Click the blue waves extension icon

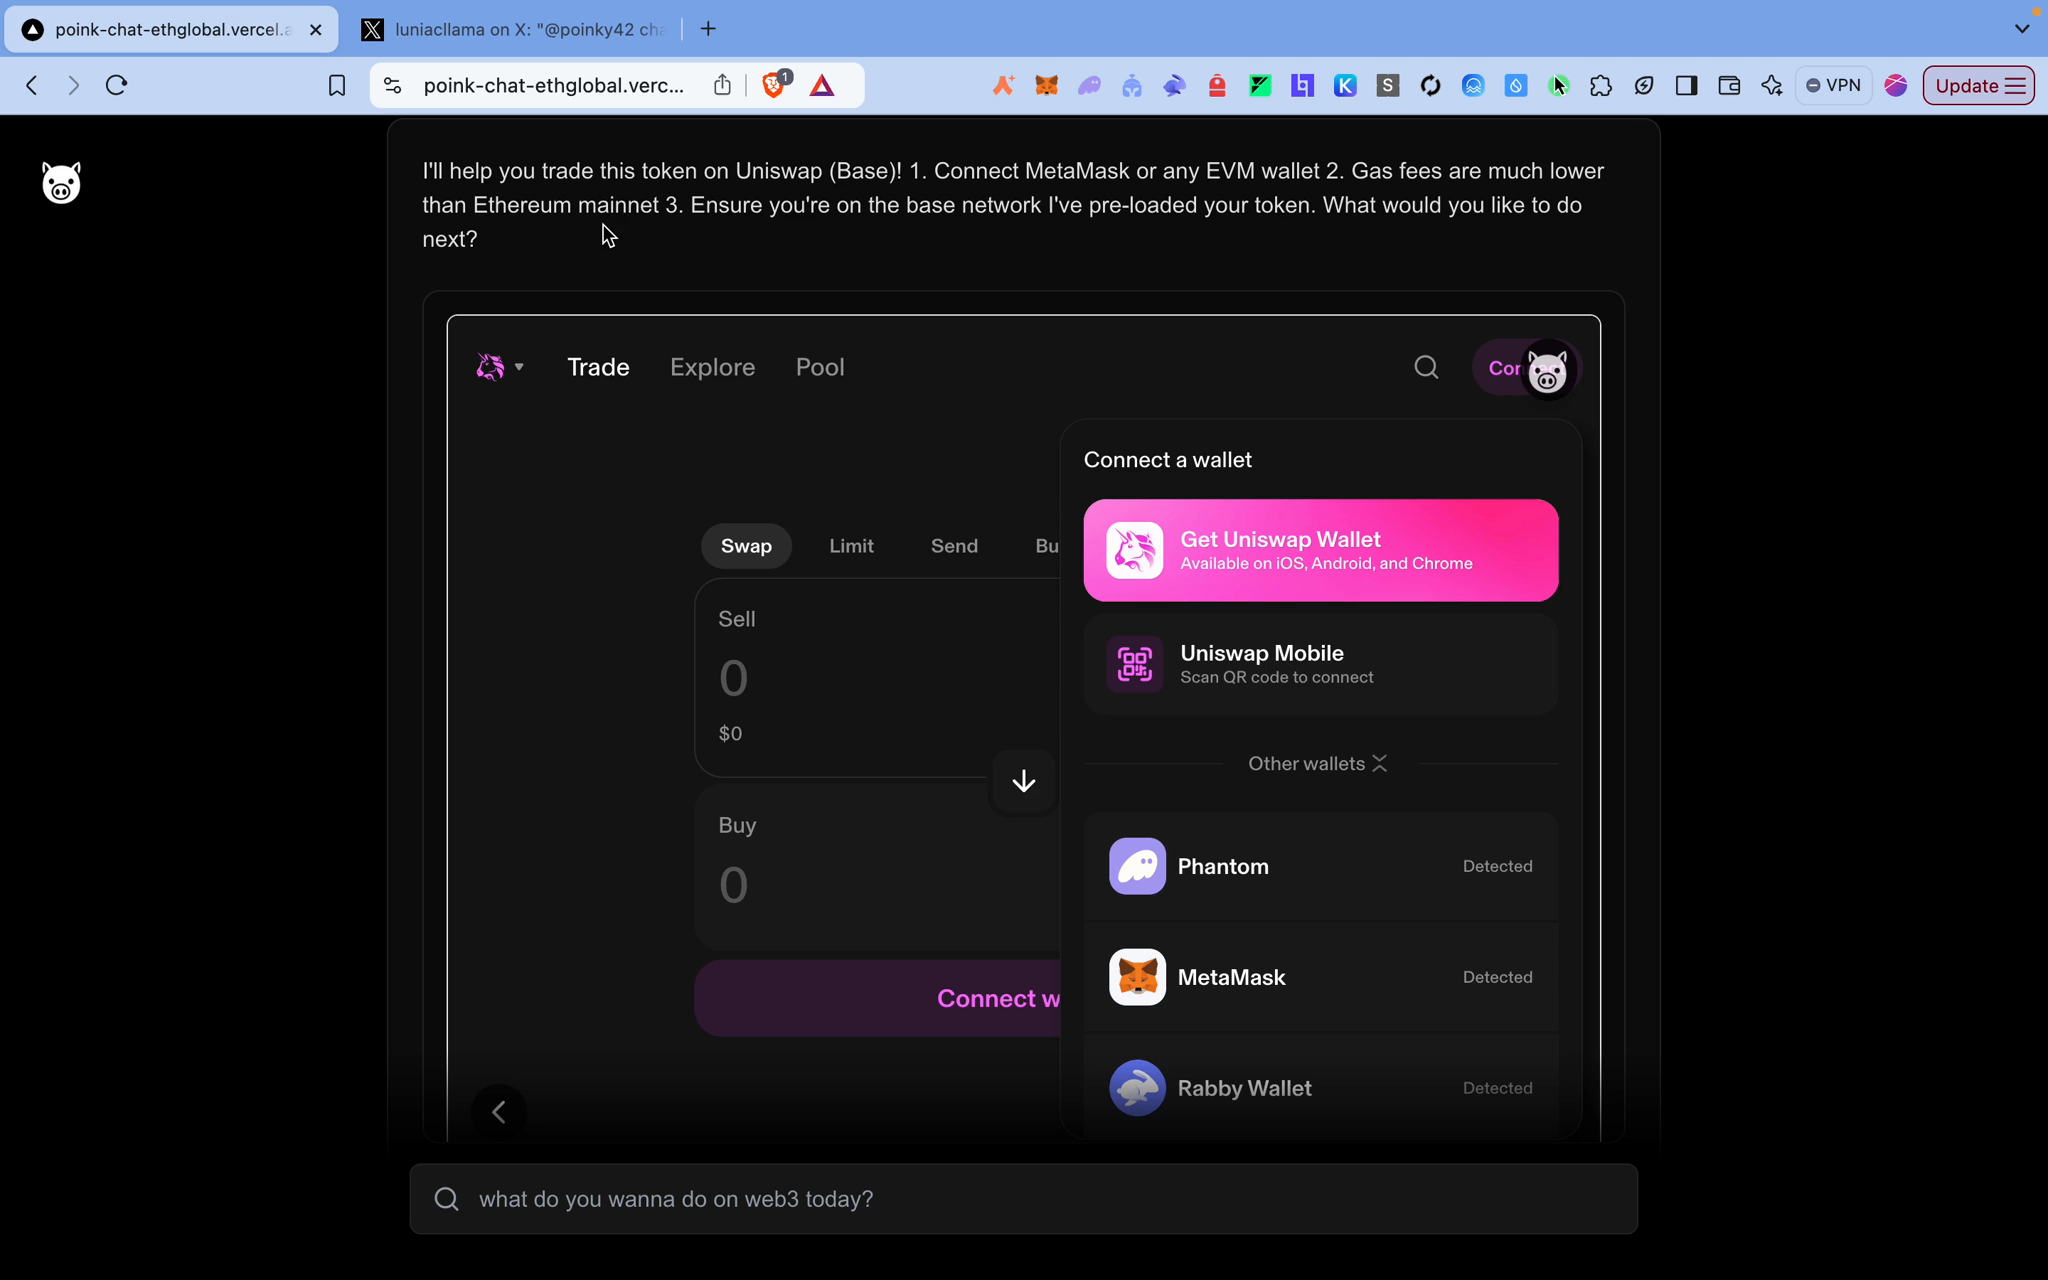tap(1473, 86)
